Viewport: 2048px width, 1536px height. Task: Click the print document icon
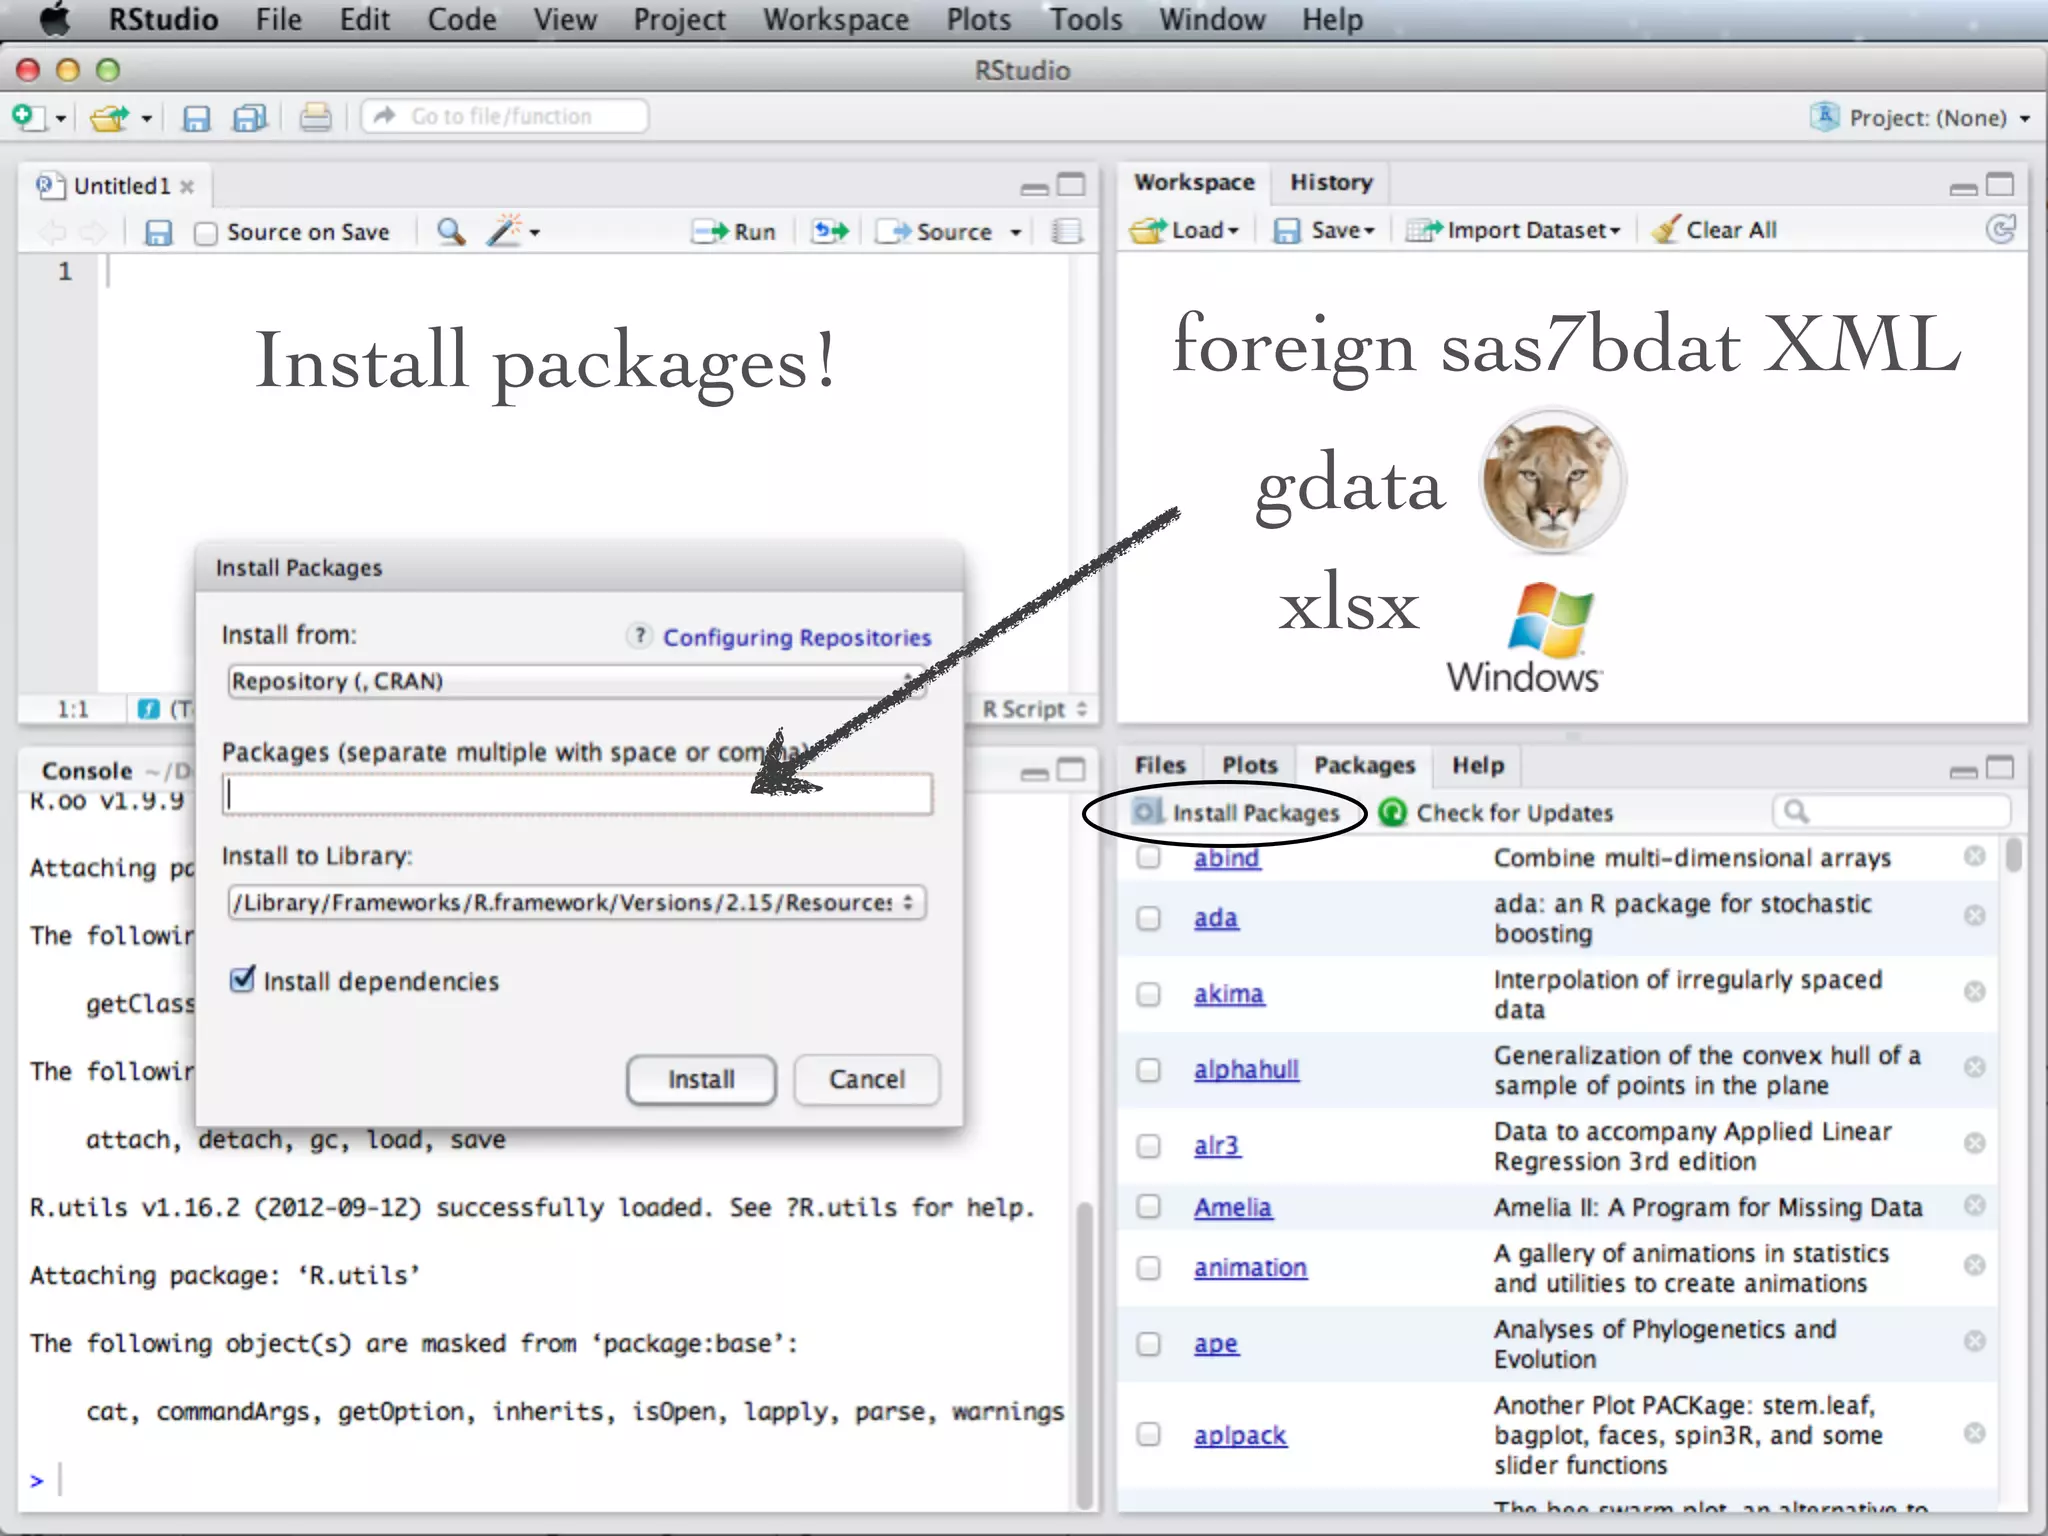(x=315, y=118)
